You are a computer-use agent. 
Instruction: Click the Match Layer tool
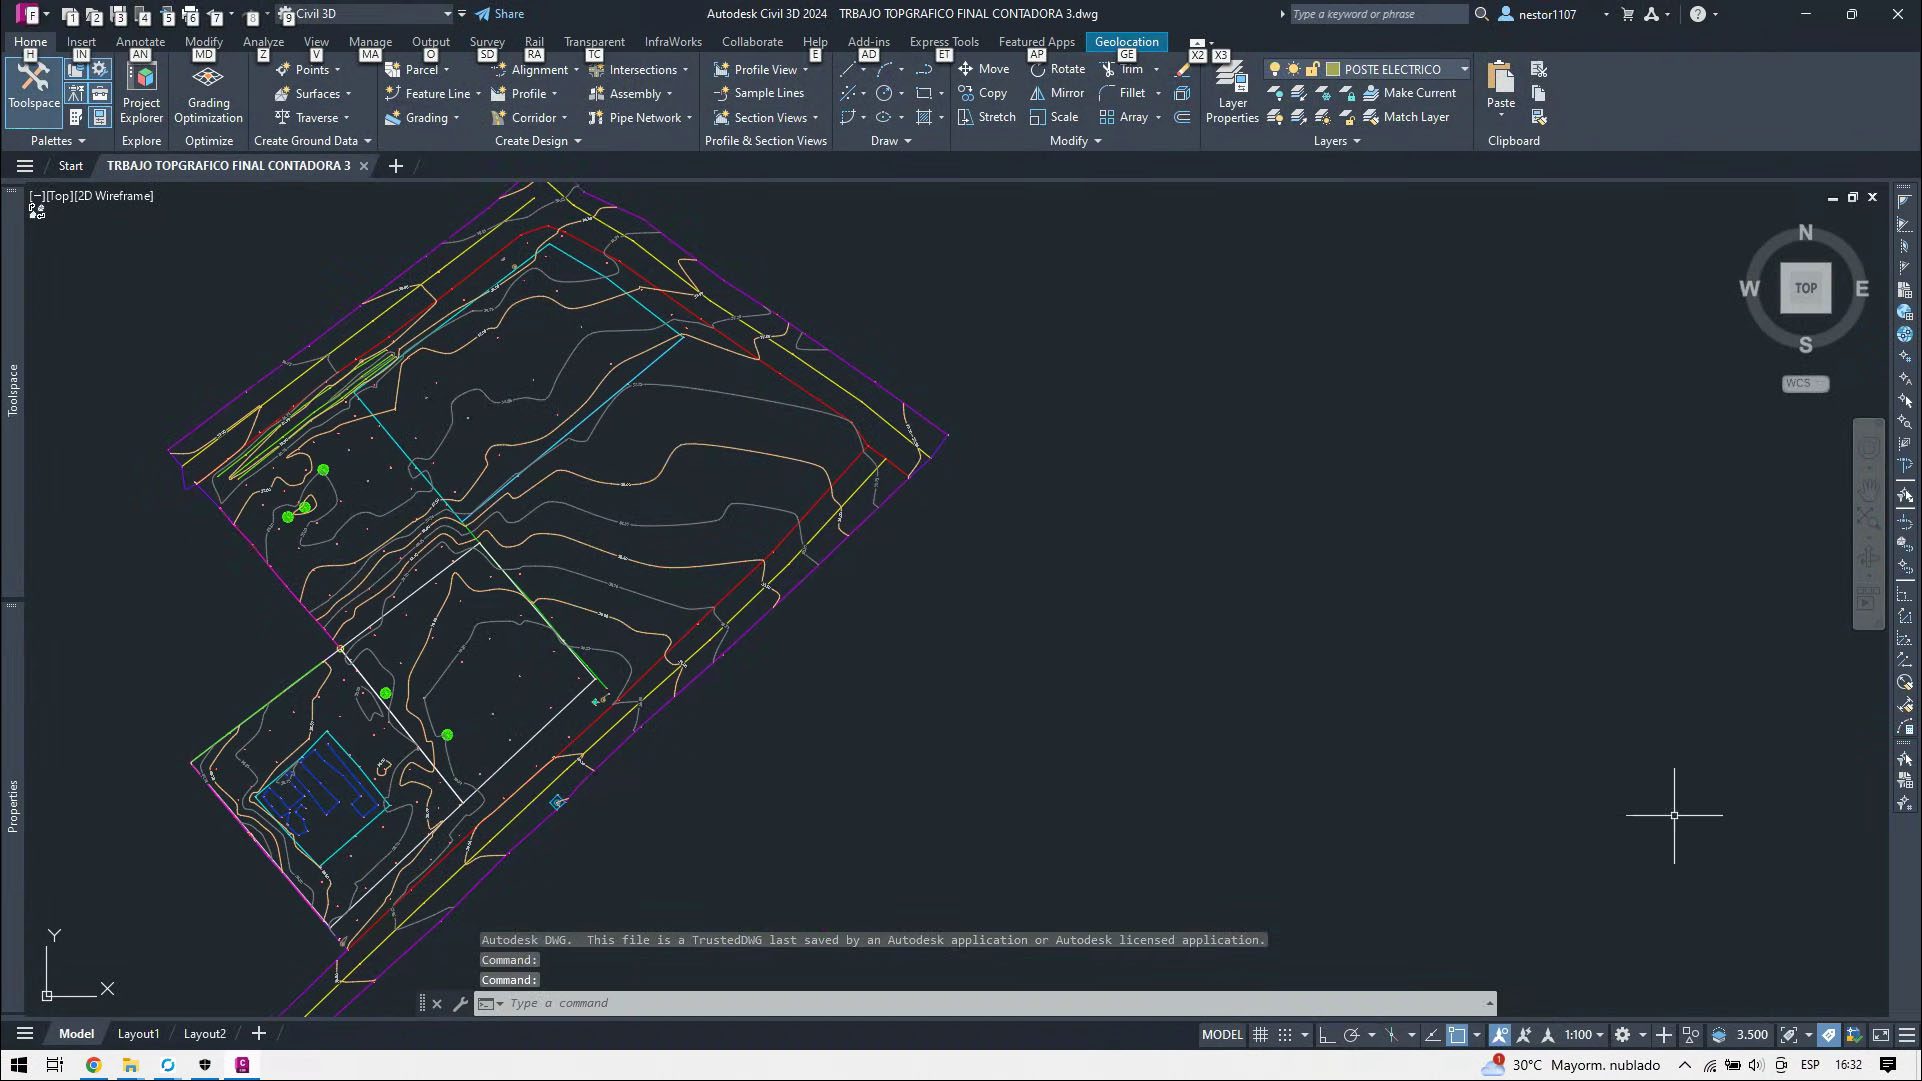(x=1405, y=117)
